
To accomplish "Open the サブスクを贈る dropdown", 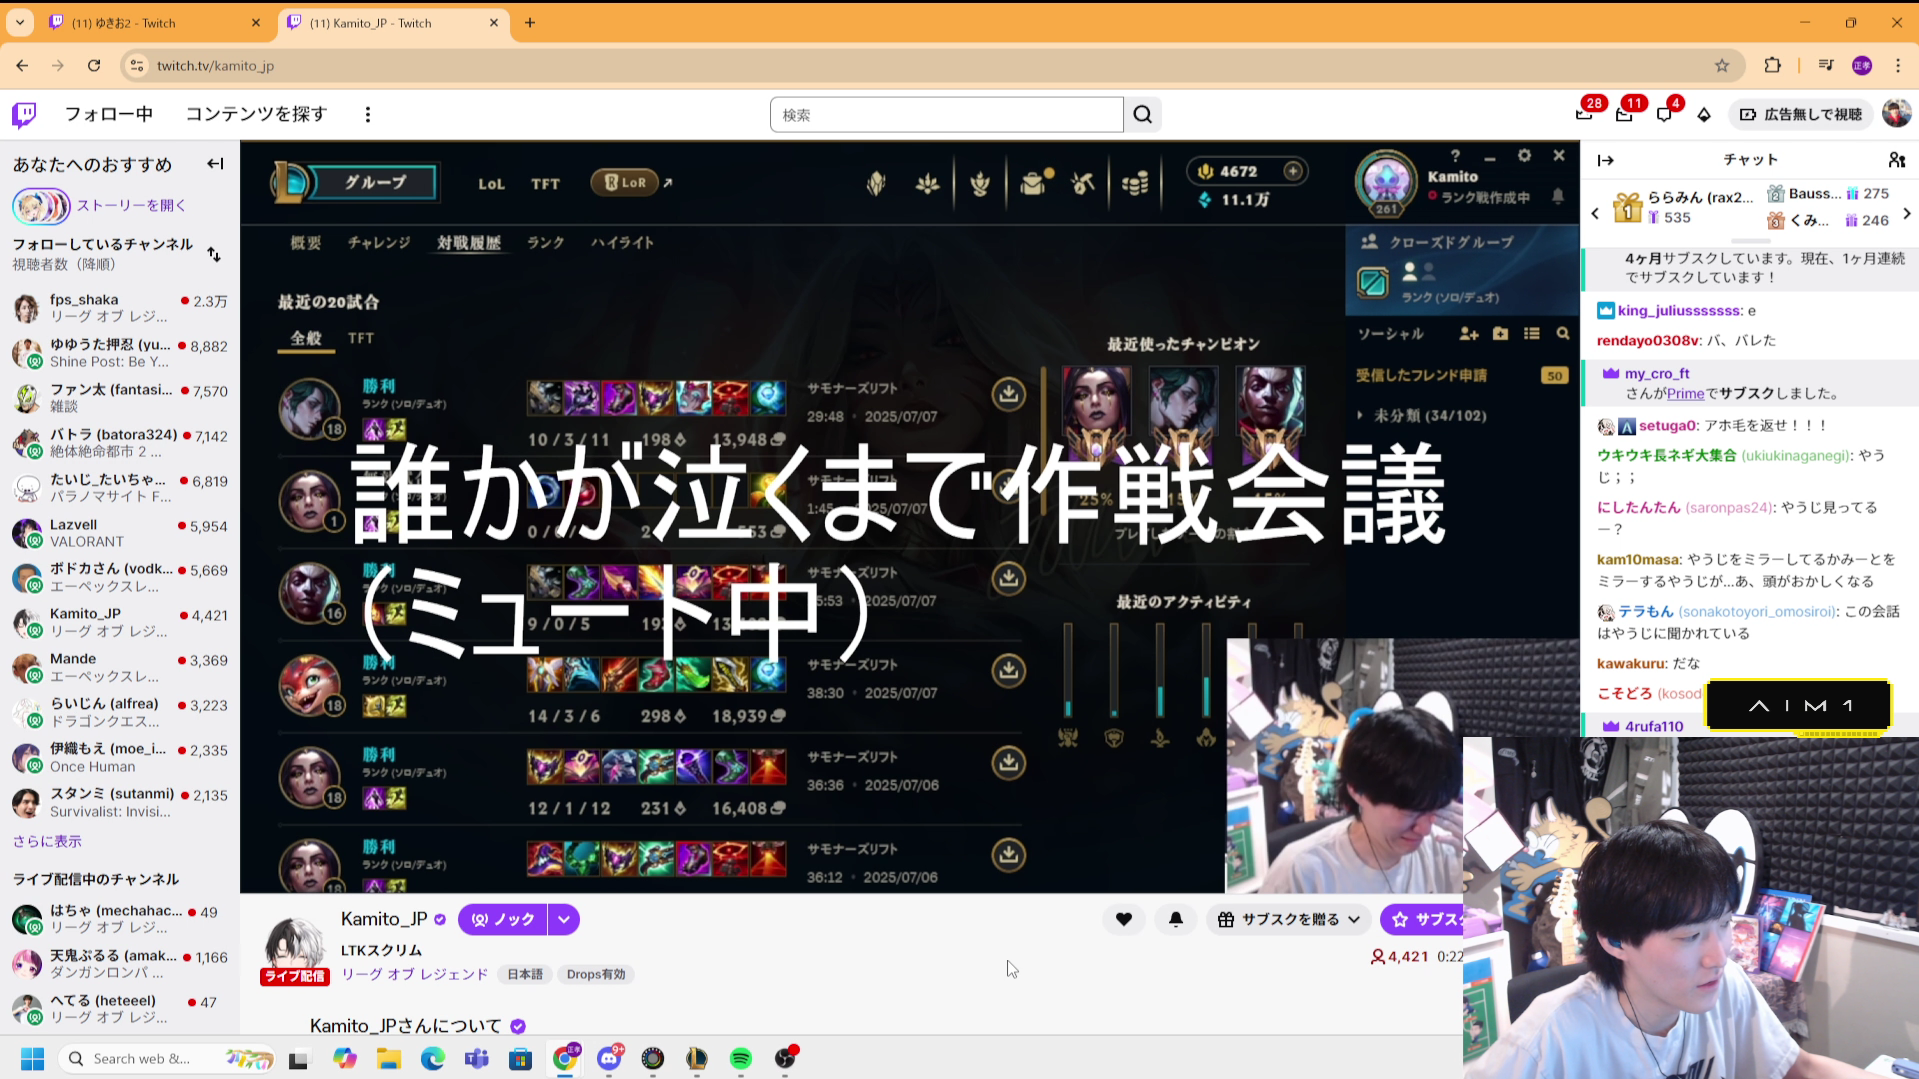I will 1288,919.
